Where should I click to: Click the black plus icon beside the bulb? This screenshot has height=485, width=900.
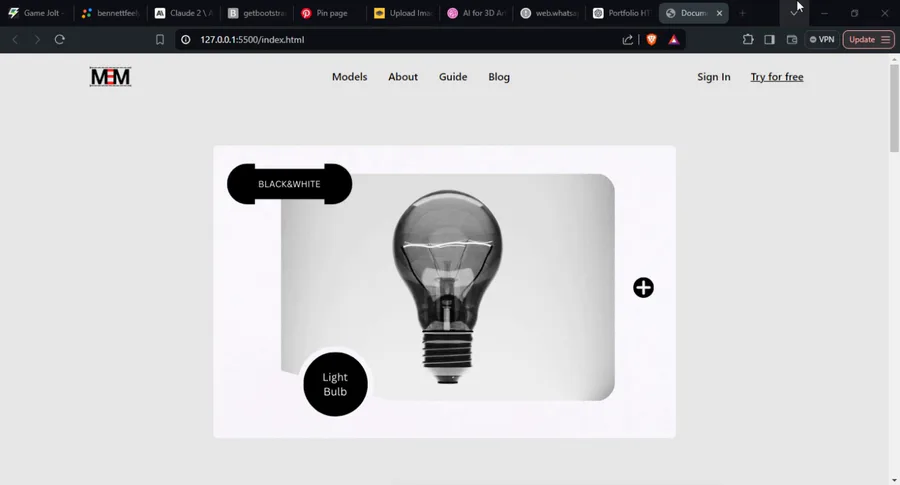pos(643,288)
